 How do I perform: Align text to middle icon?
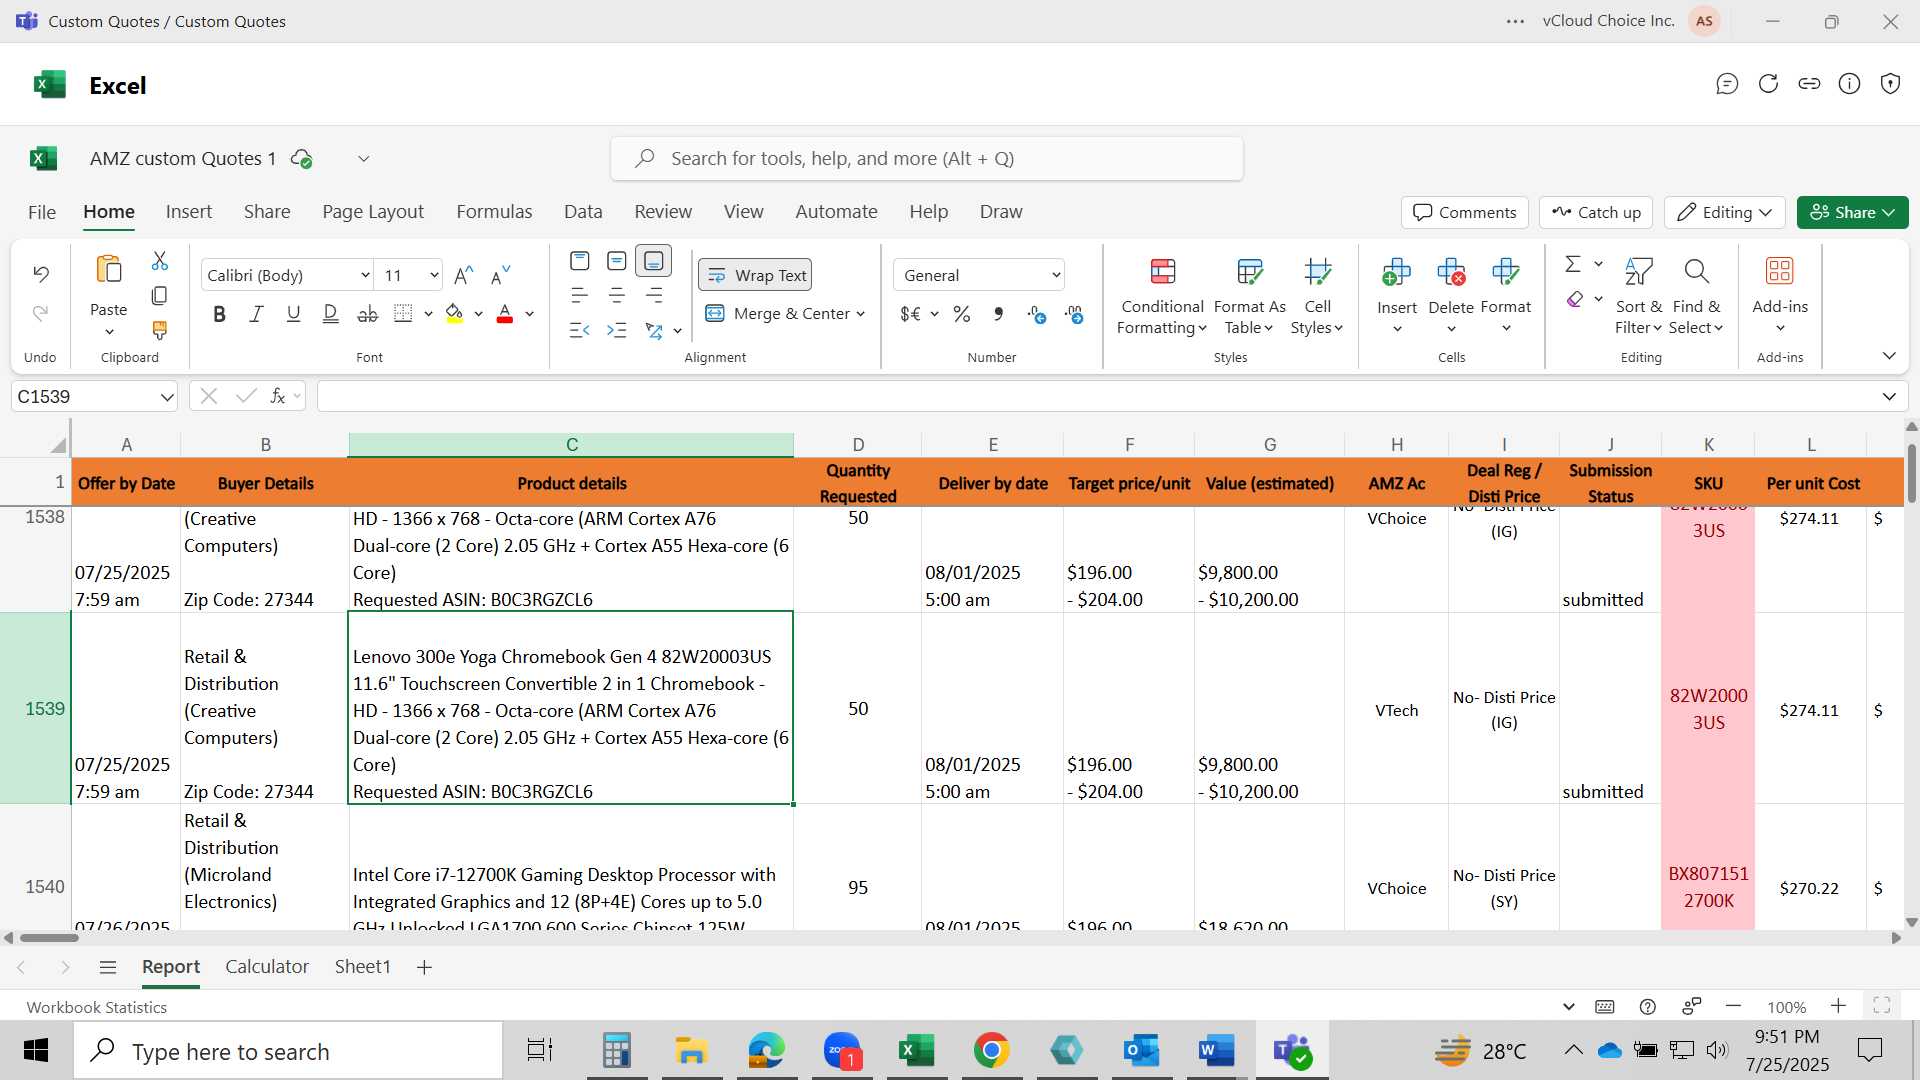click(x=617, y=261)
